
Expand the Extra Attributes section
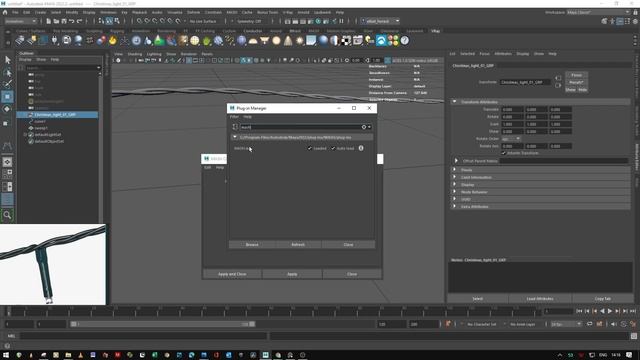tap(454, 207)
